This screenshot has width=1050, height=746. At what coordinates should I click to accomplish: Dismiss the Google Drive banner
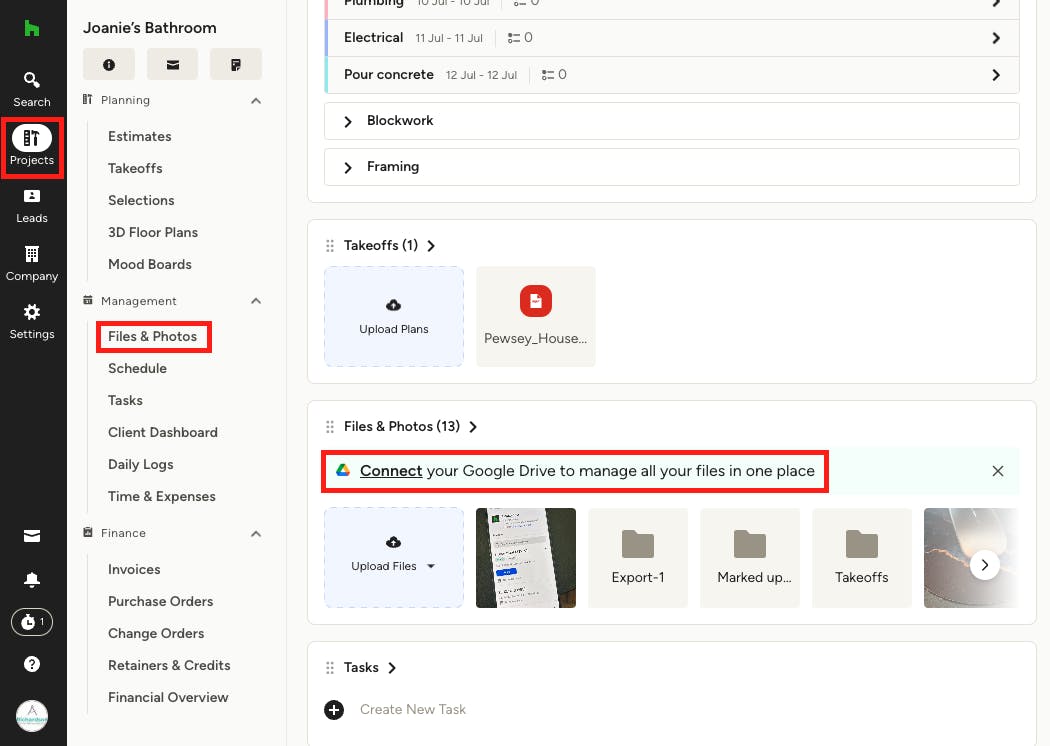(997, 471)
